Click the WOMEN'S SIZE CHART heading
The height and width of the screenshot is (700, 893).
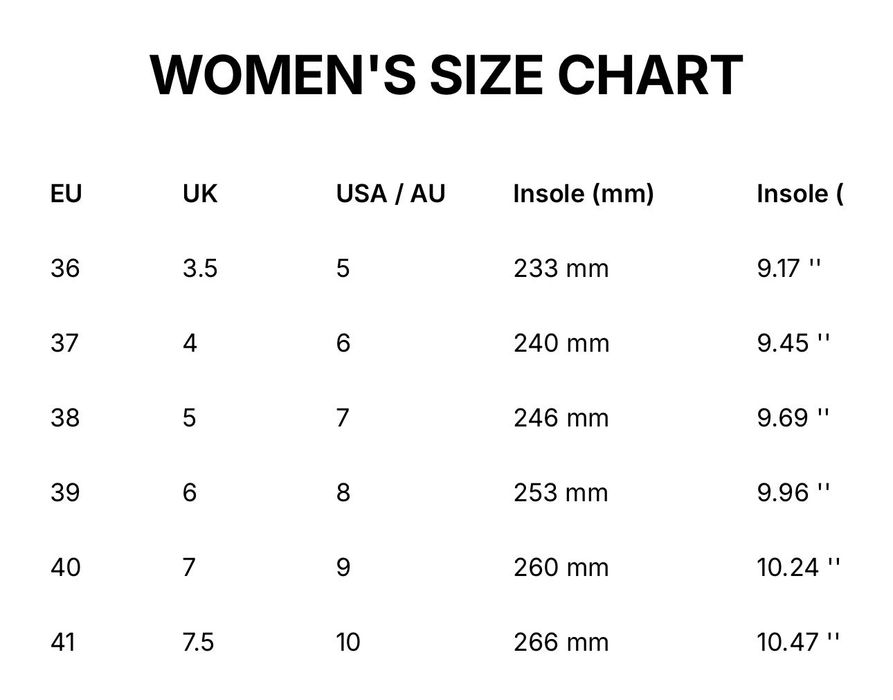tap(446, 75)
